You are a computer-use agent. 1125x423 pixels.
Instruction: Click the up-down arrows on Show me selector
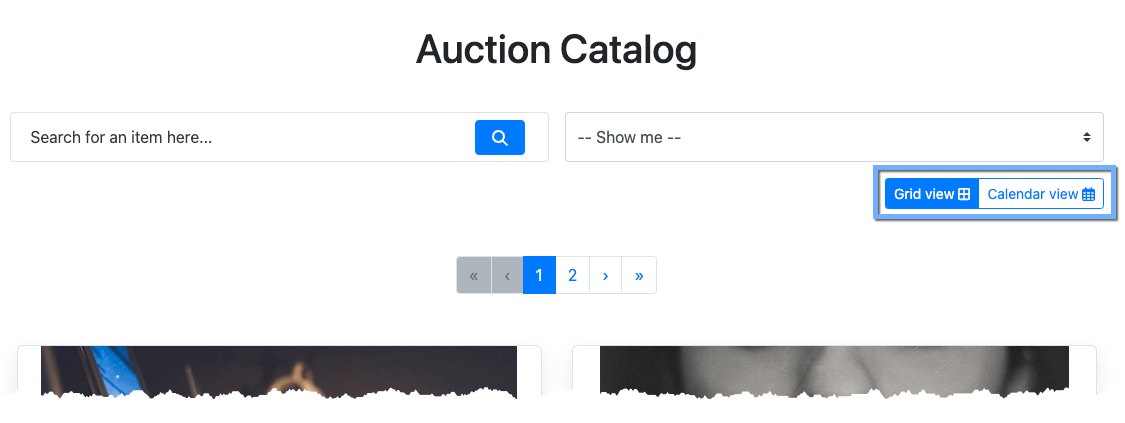pyautogui.click(x=1086, y=137)
